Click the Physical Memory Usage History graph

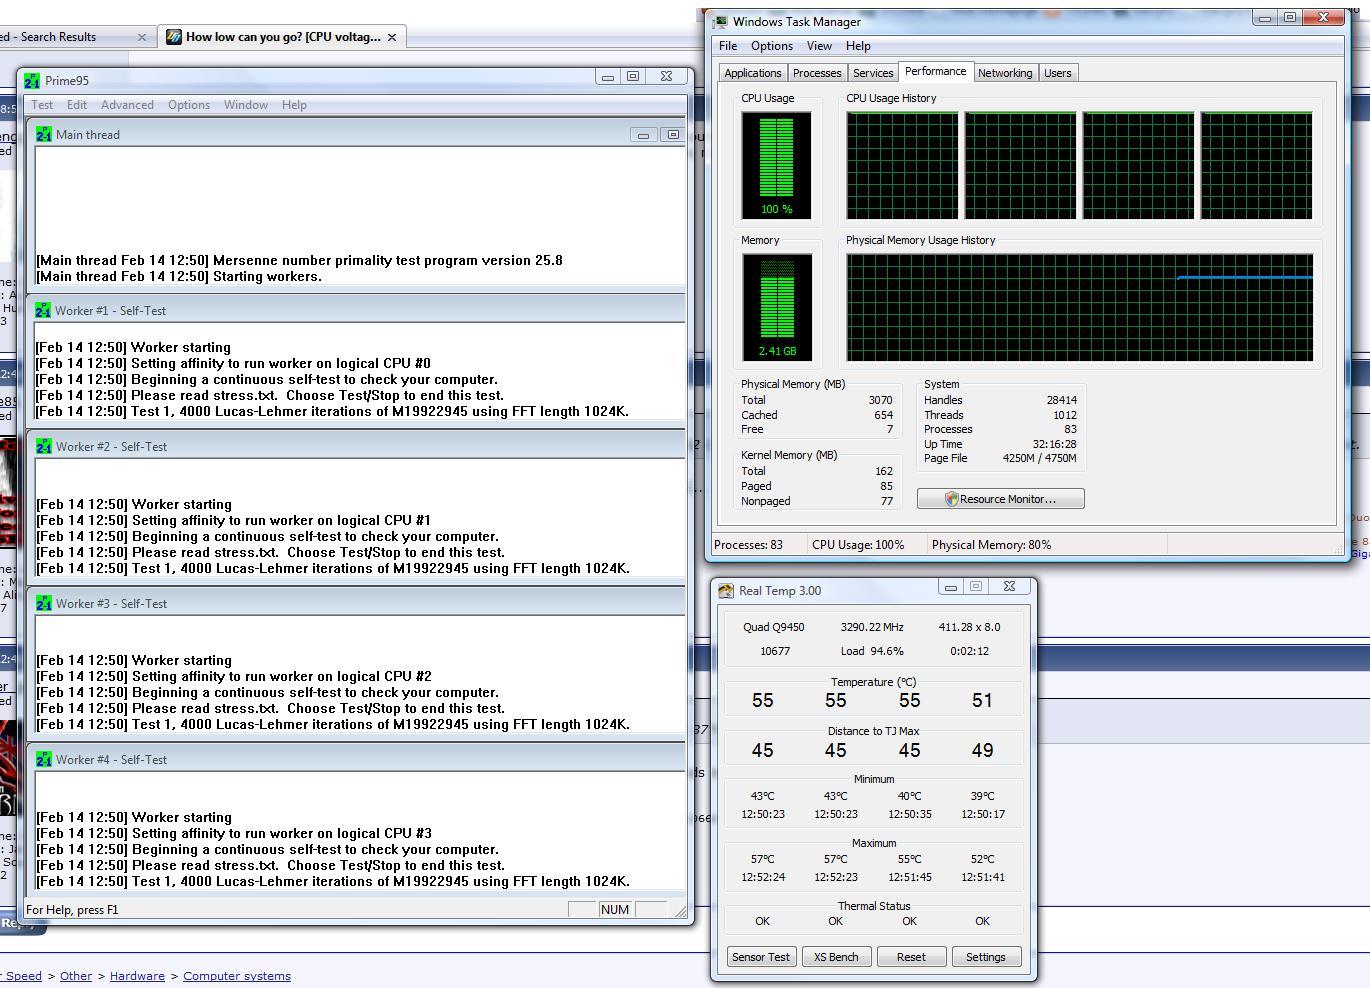1079,307
